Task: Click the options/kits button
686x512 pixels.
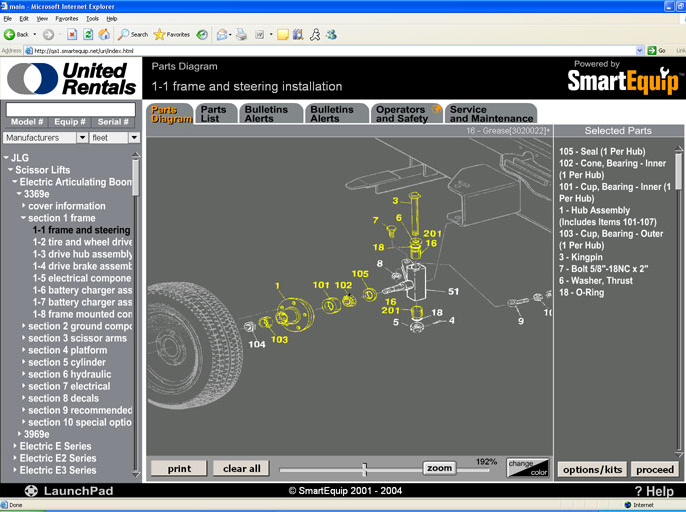Action: 592,469
